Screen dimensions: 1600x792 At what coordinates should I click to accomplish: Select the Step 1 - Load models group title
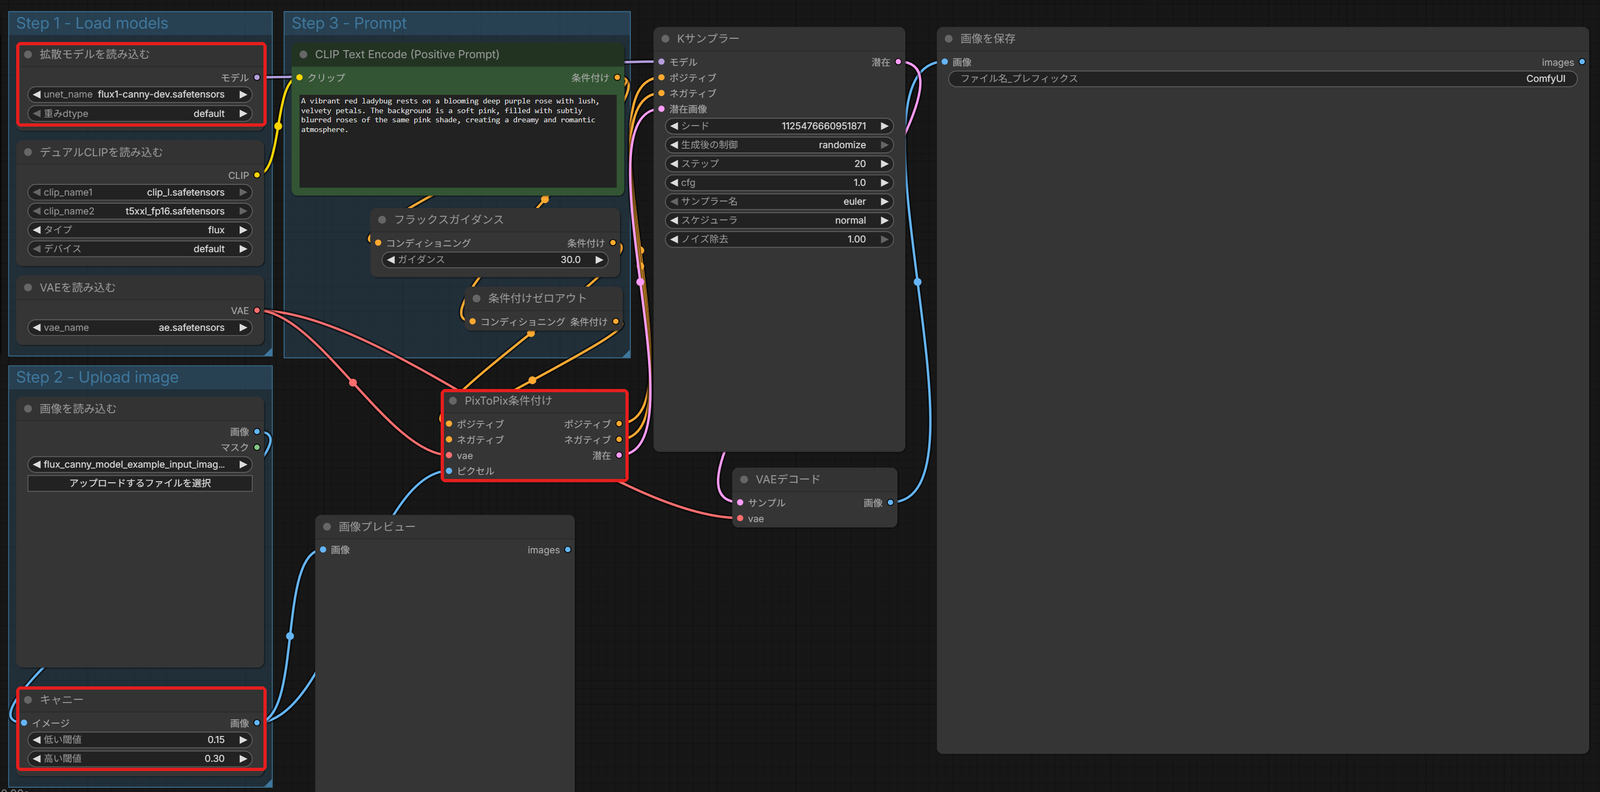(92, 23)
